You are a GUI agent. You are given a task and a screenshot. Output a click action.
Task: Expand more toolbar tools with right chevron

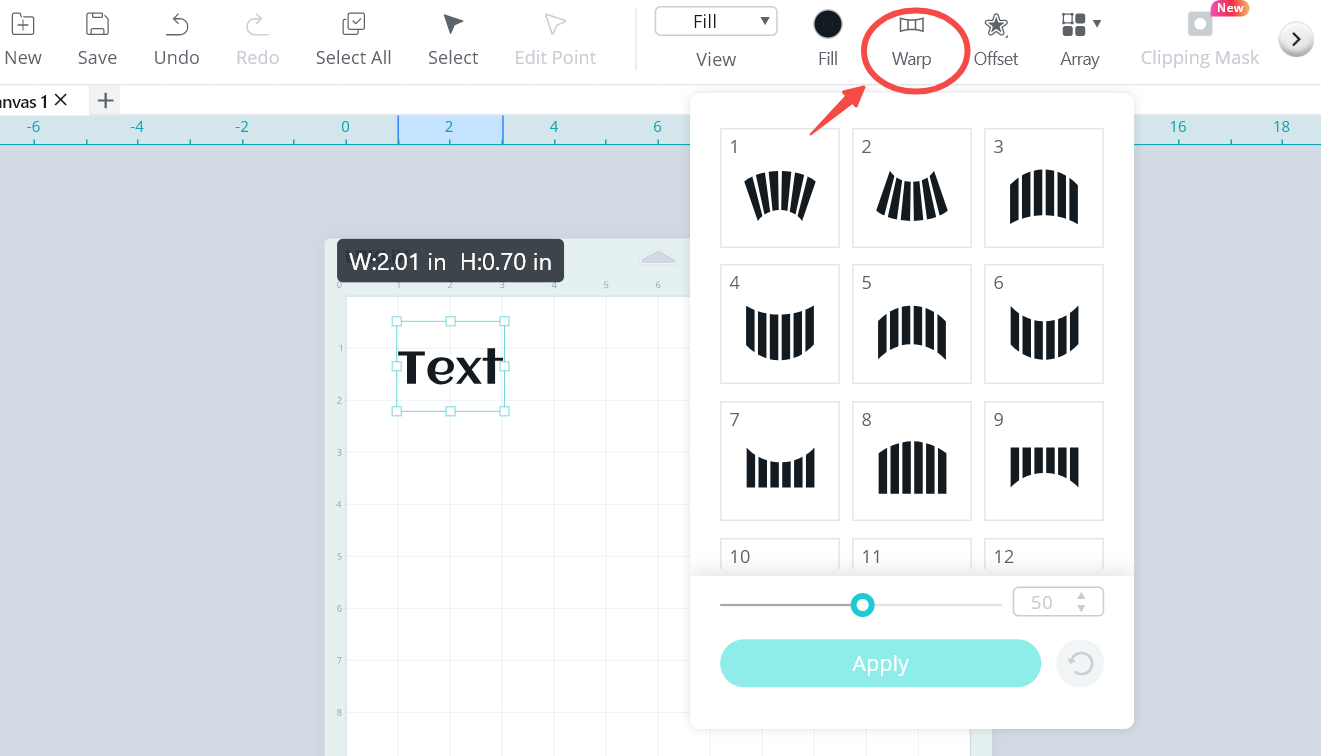point(1296,39)
